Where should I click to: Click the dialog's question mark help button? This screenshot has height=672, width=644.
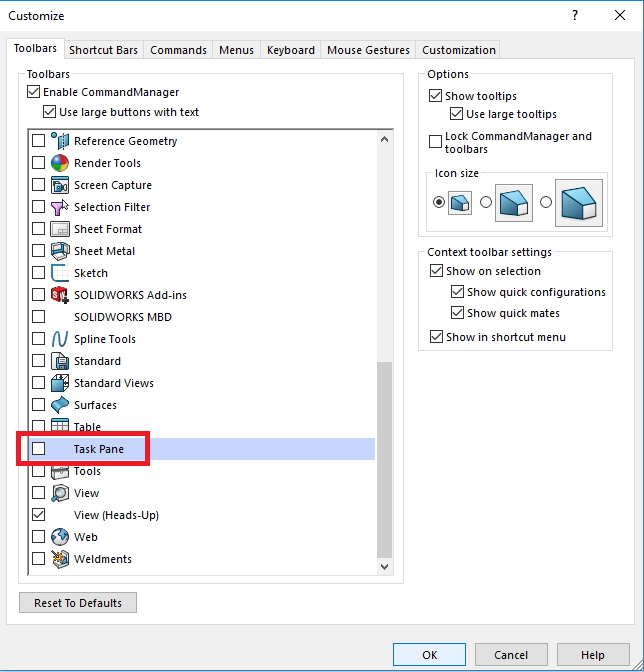pyautogui.click(x=575, y=16)
